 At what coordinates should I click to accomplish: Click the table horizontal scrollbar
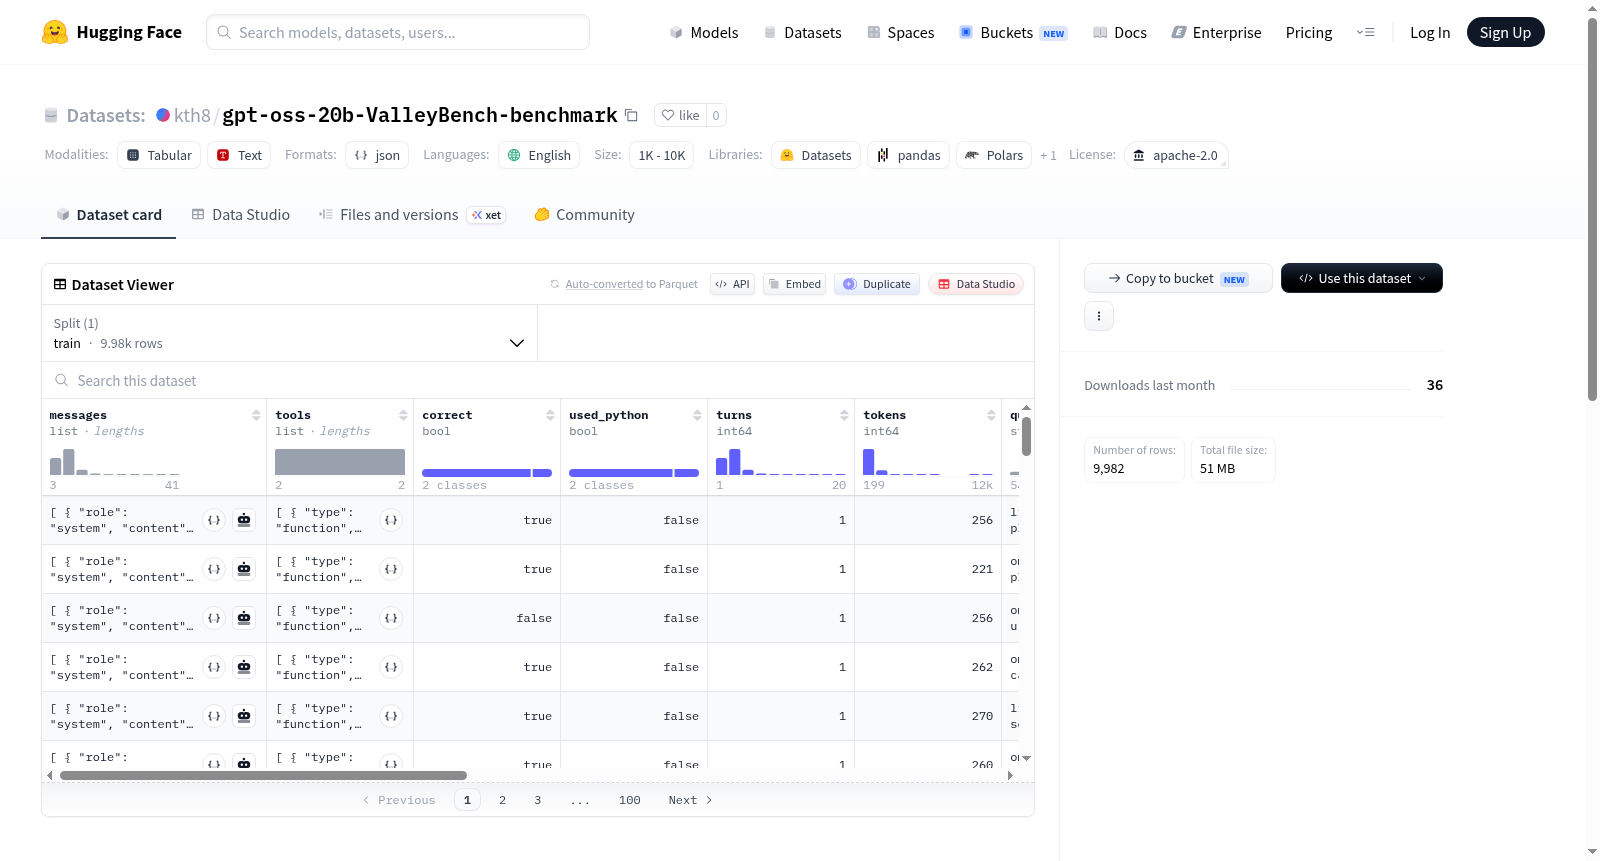pos(263,775)
